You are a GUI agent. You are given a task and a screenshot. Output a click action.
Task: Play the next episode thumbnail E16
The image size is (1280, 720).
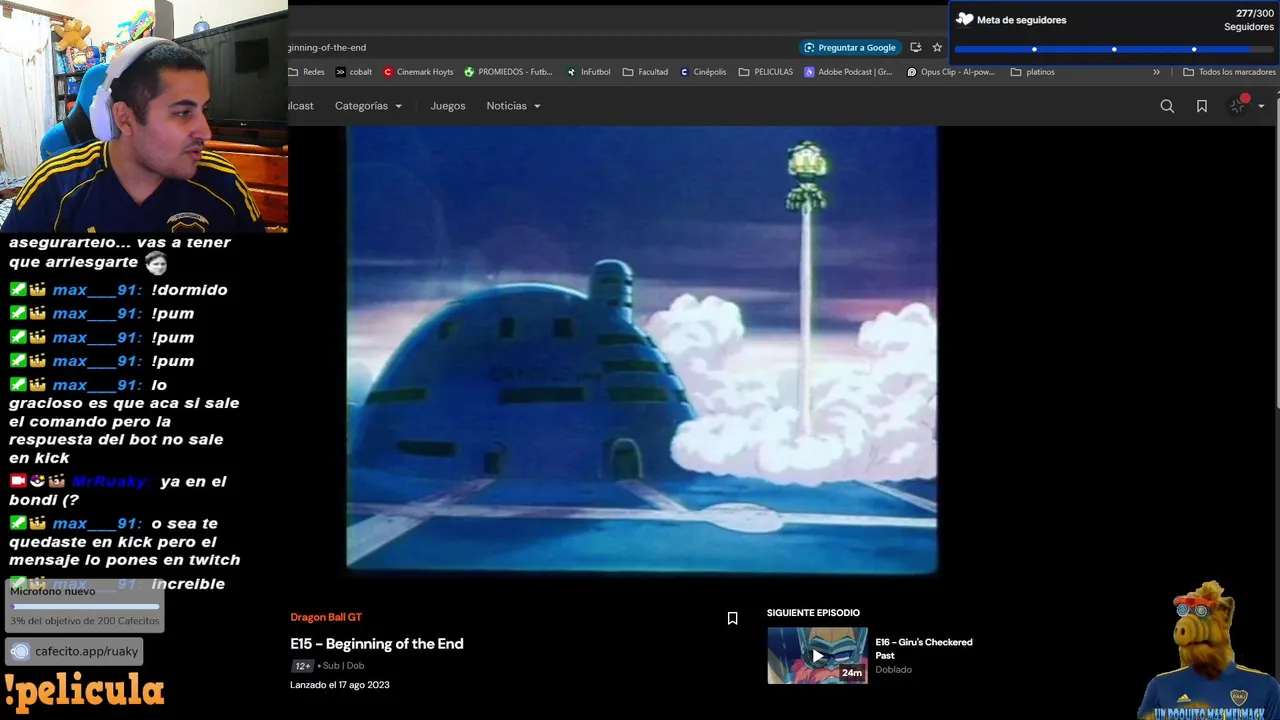click(x=817, y=655)
